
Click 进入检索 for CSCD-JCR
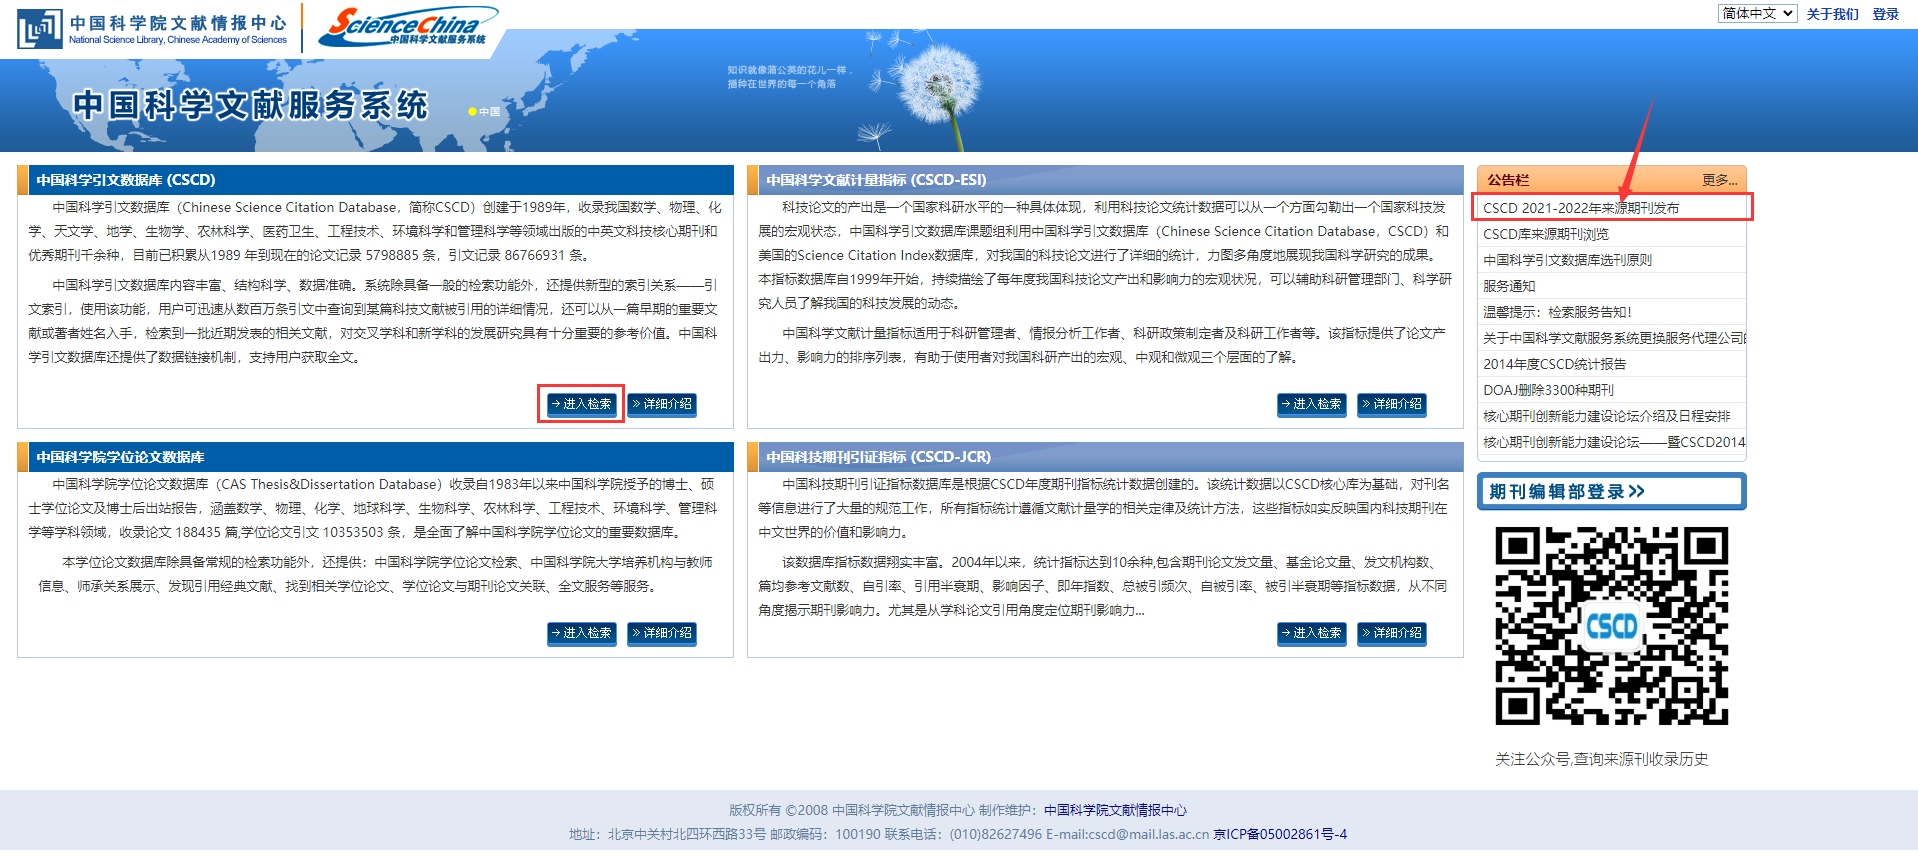[x=1312, y=633]
